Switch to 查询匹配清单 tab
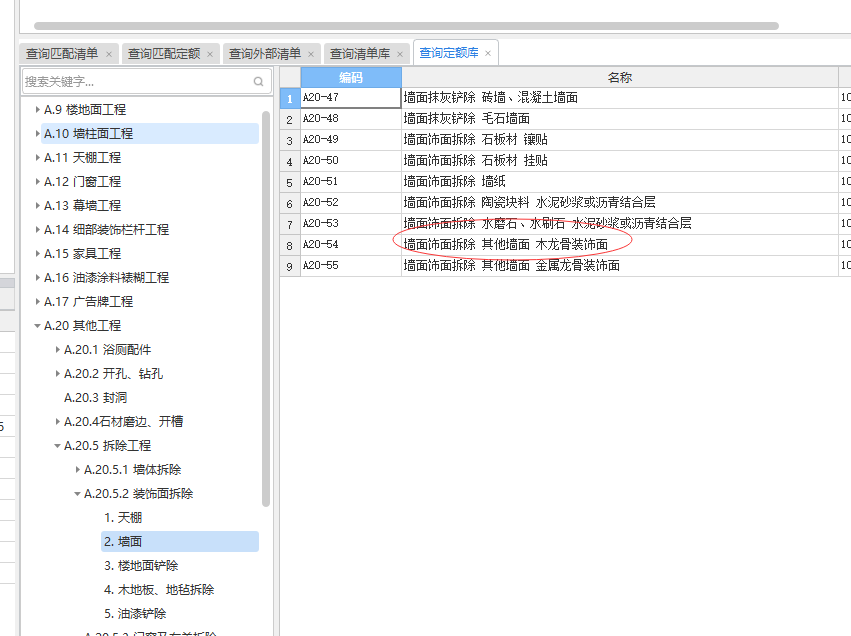 [x=62, y=54]
